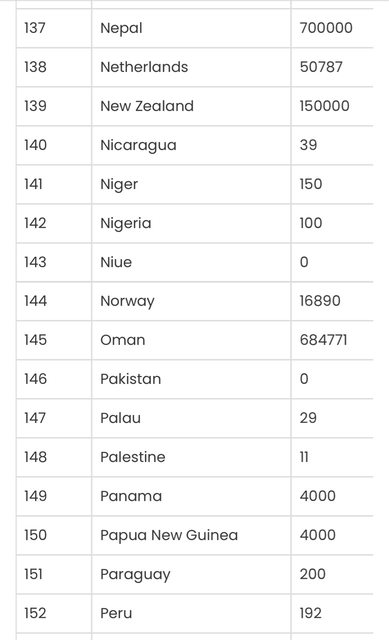Viewport: 389px width, 640px height.
Task: Select the Pakistan row name
Action: click(131, 379)
